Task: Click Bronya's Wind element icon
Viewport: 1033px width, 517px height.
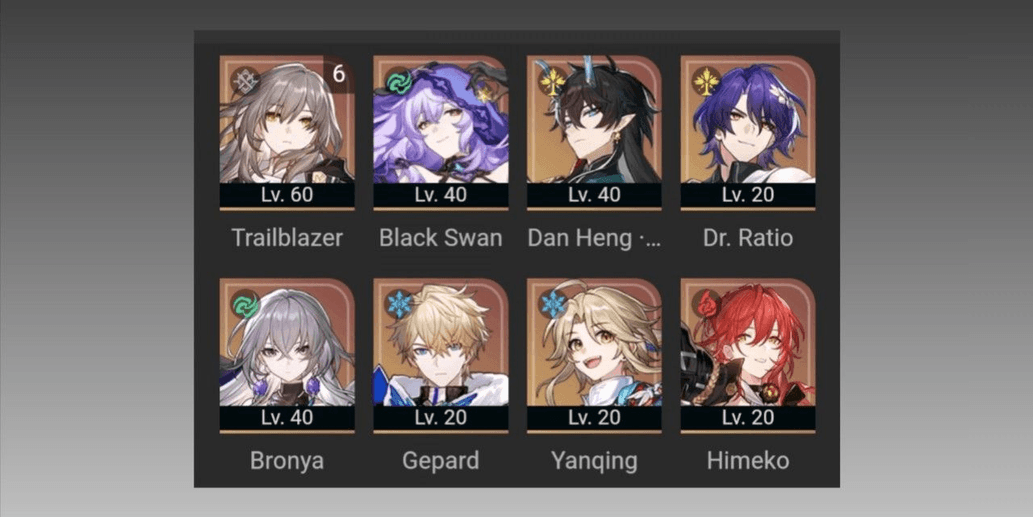Action: point(244,305)
